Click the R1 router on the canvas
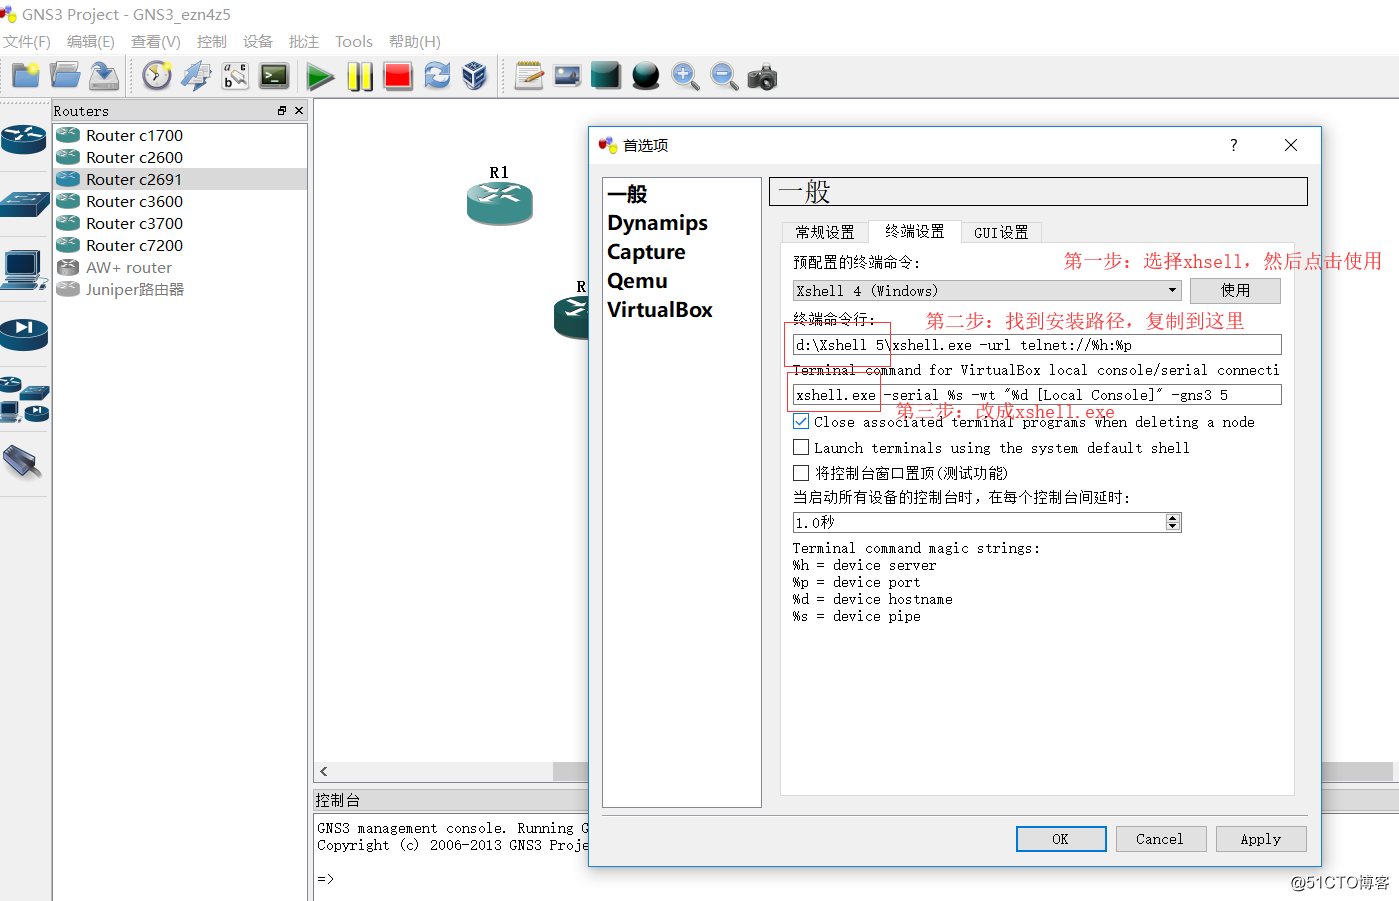The image size is (1399, 901). point(500,202)
